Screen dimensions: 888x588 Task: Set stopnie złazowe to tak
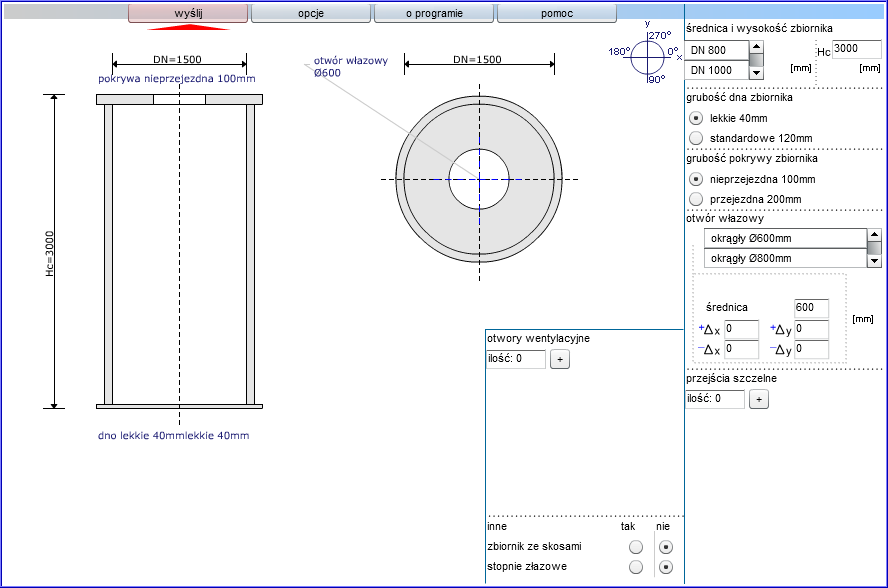coord(636,567)
